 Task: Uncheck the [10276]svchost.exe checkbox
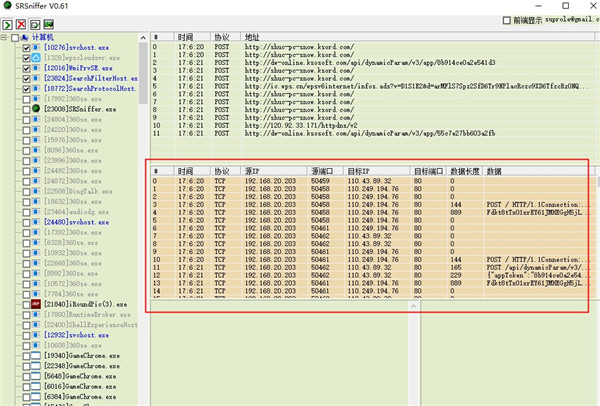tap(27, 47)
